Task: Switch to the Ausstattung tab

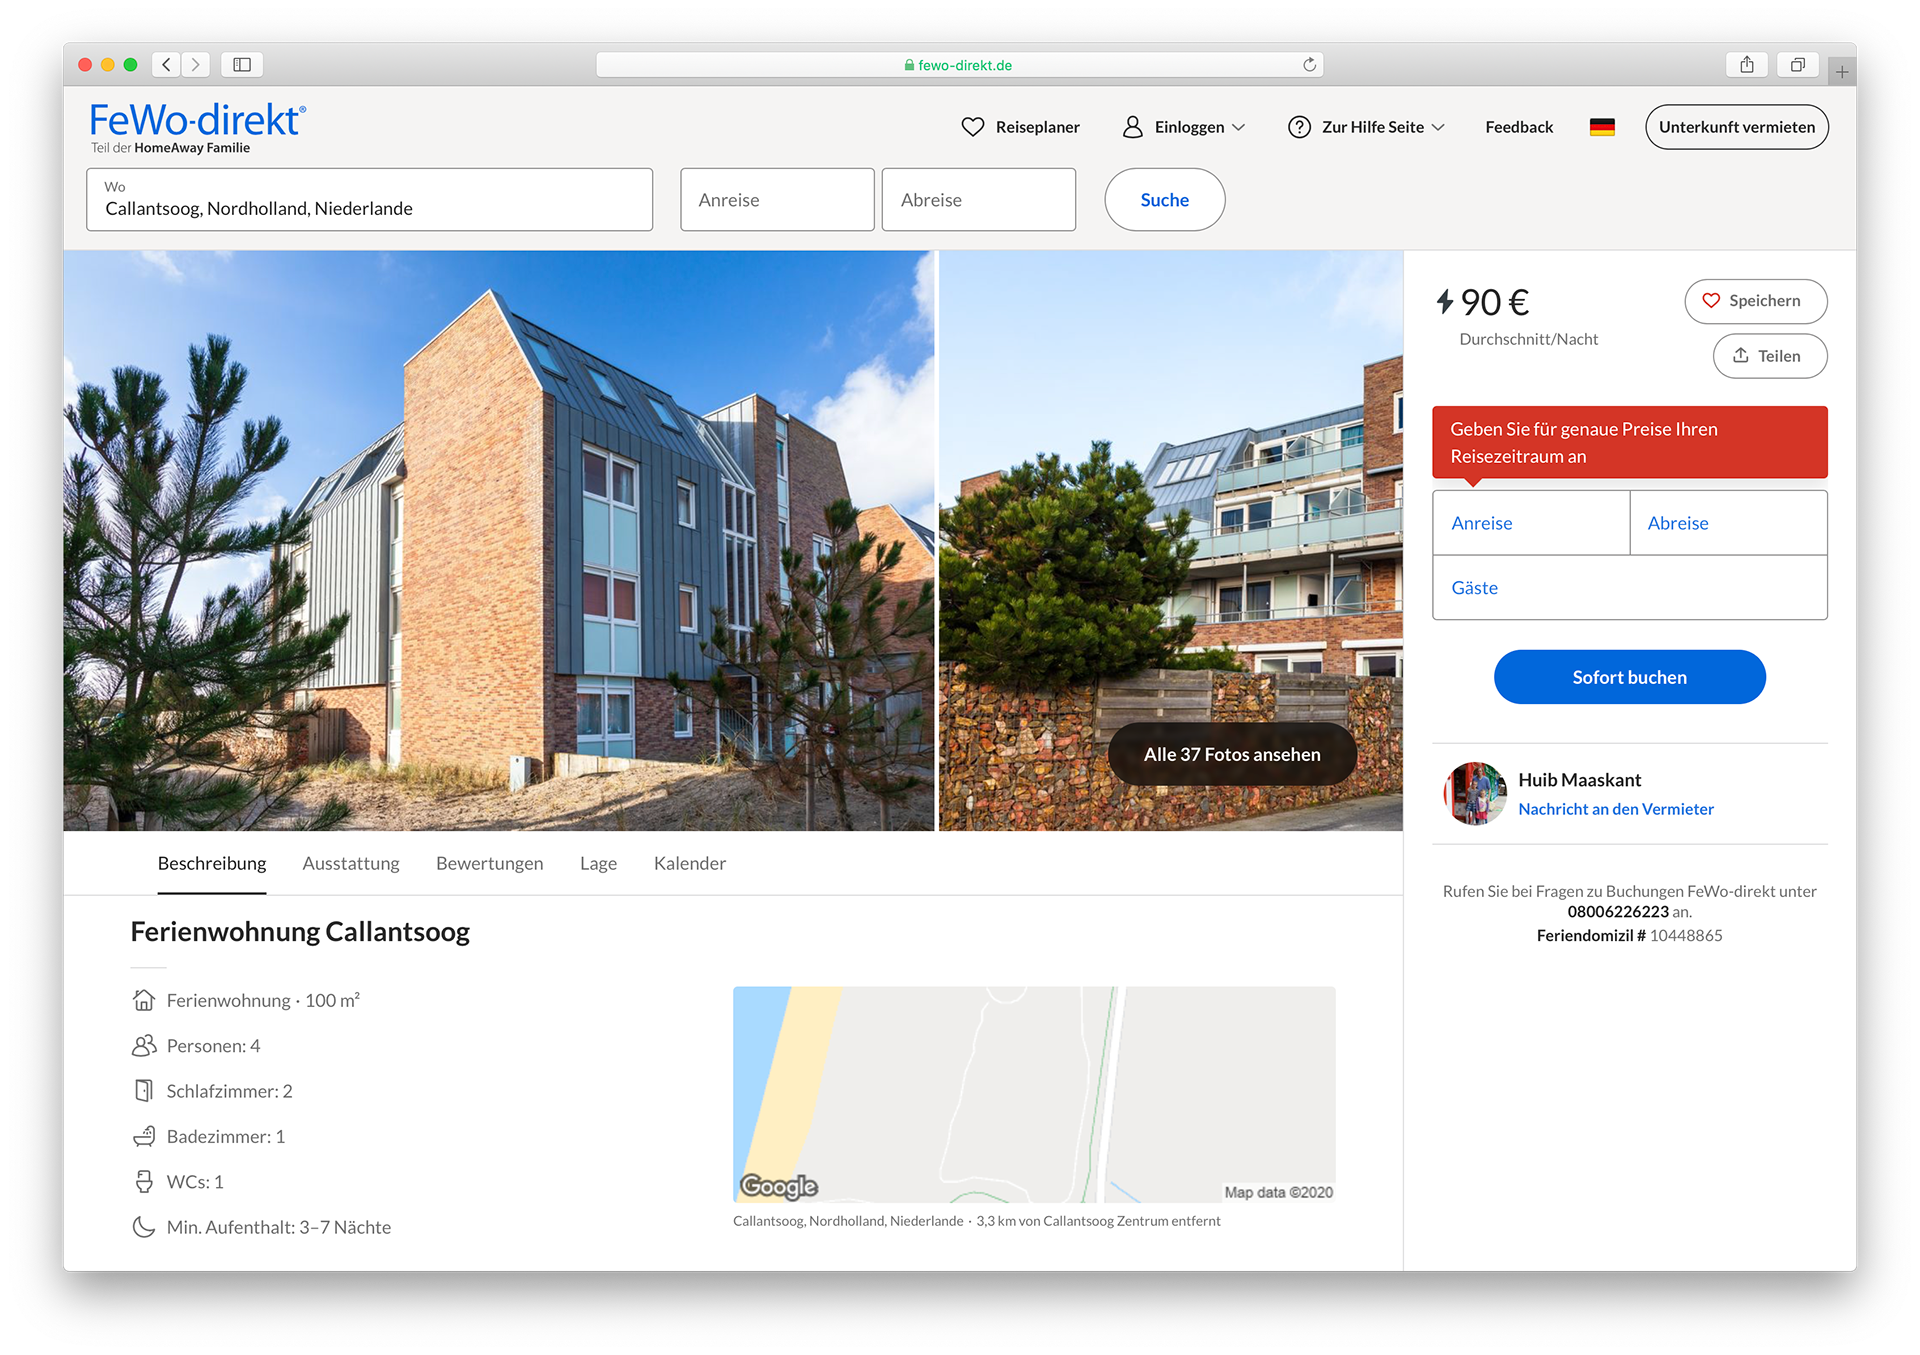Action: coord(351,863)
